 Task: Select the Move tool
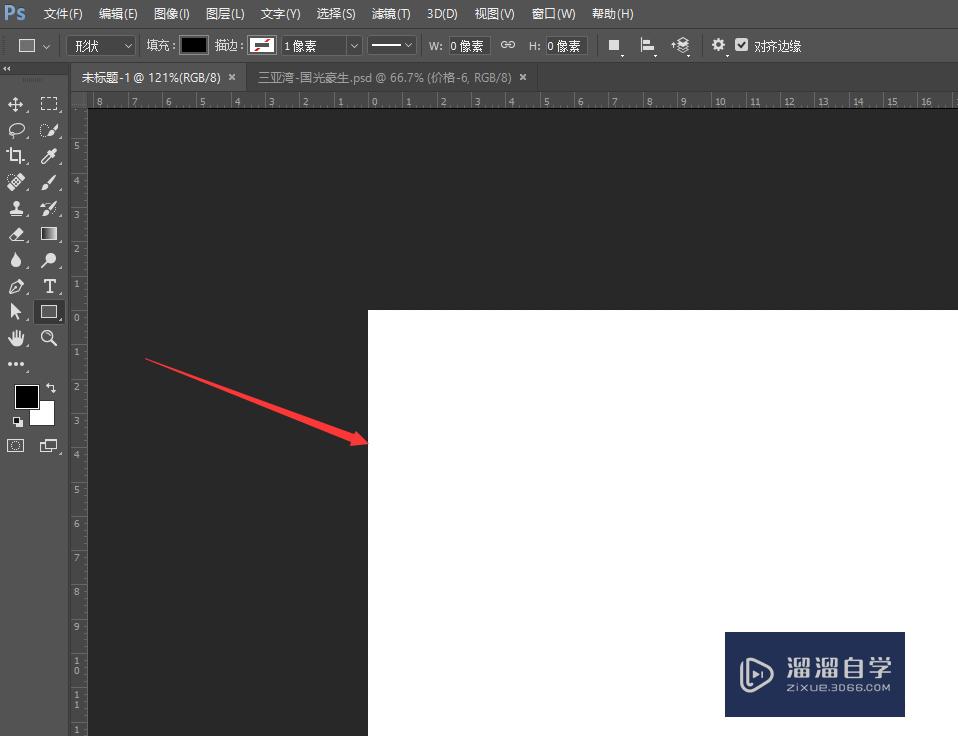coord(16,104)
